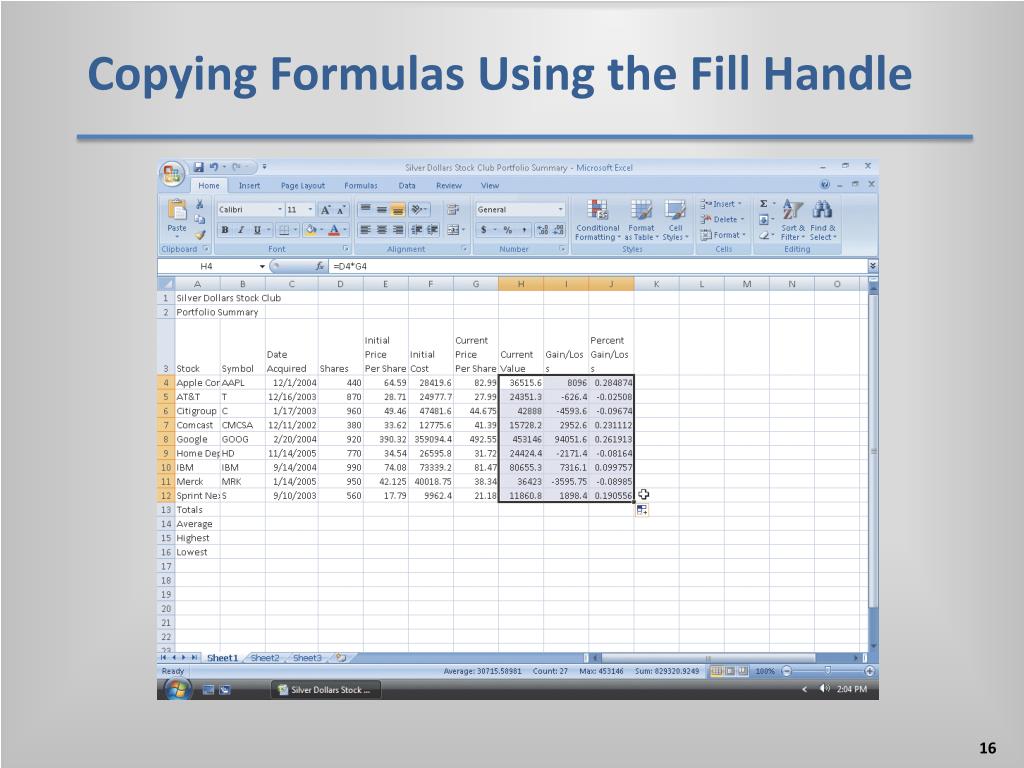Click the Font Color A swatch
Image resolution: width=1024 pixels, height=768 pixels.
tap(334, 230)
